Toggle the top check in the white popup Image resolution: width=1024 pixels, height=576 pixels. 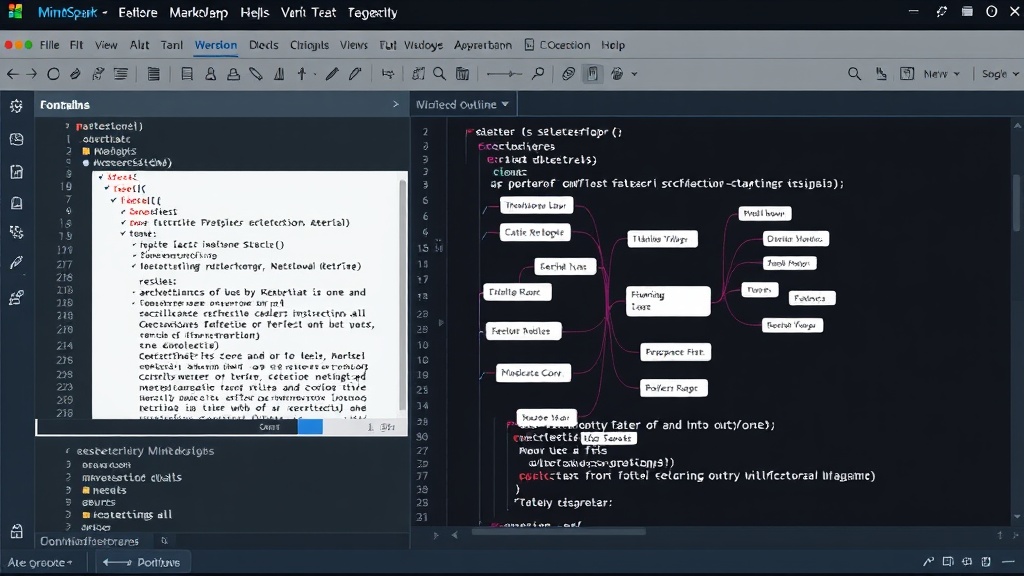(101, 177)
